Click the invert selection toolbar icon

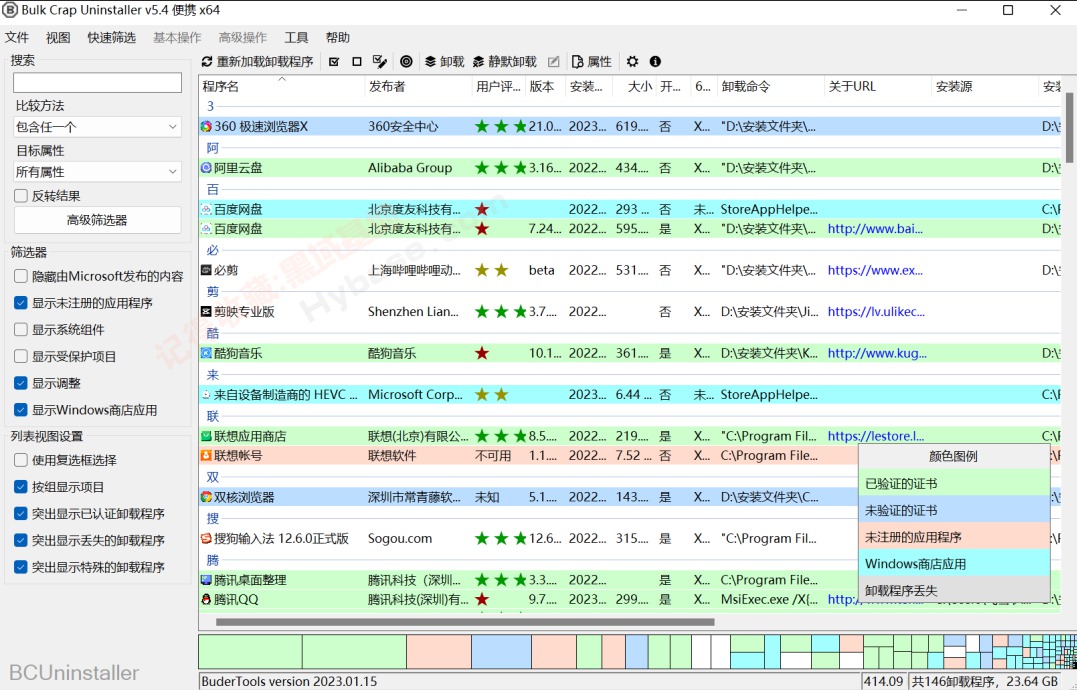pos(380,62)
